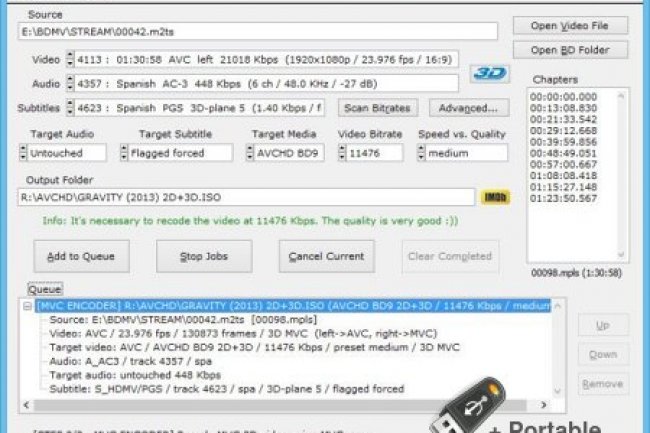Click Chapters list scrollbar down arrow

(621, 254)
